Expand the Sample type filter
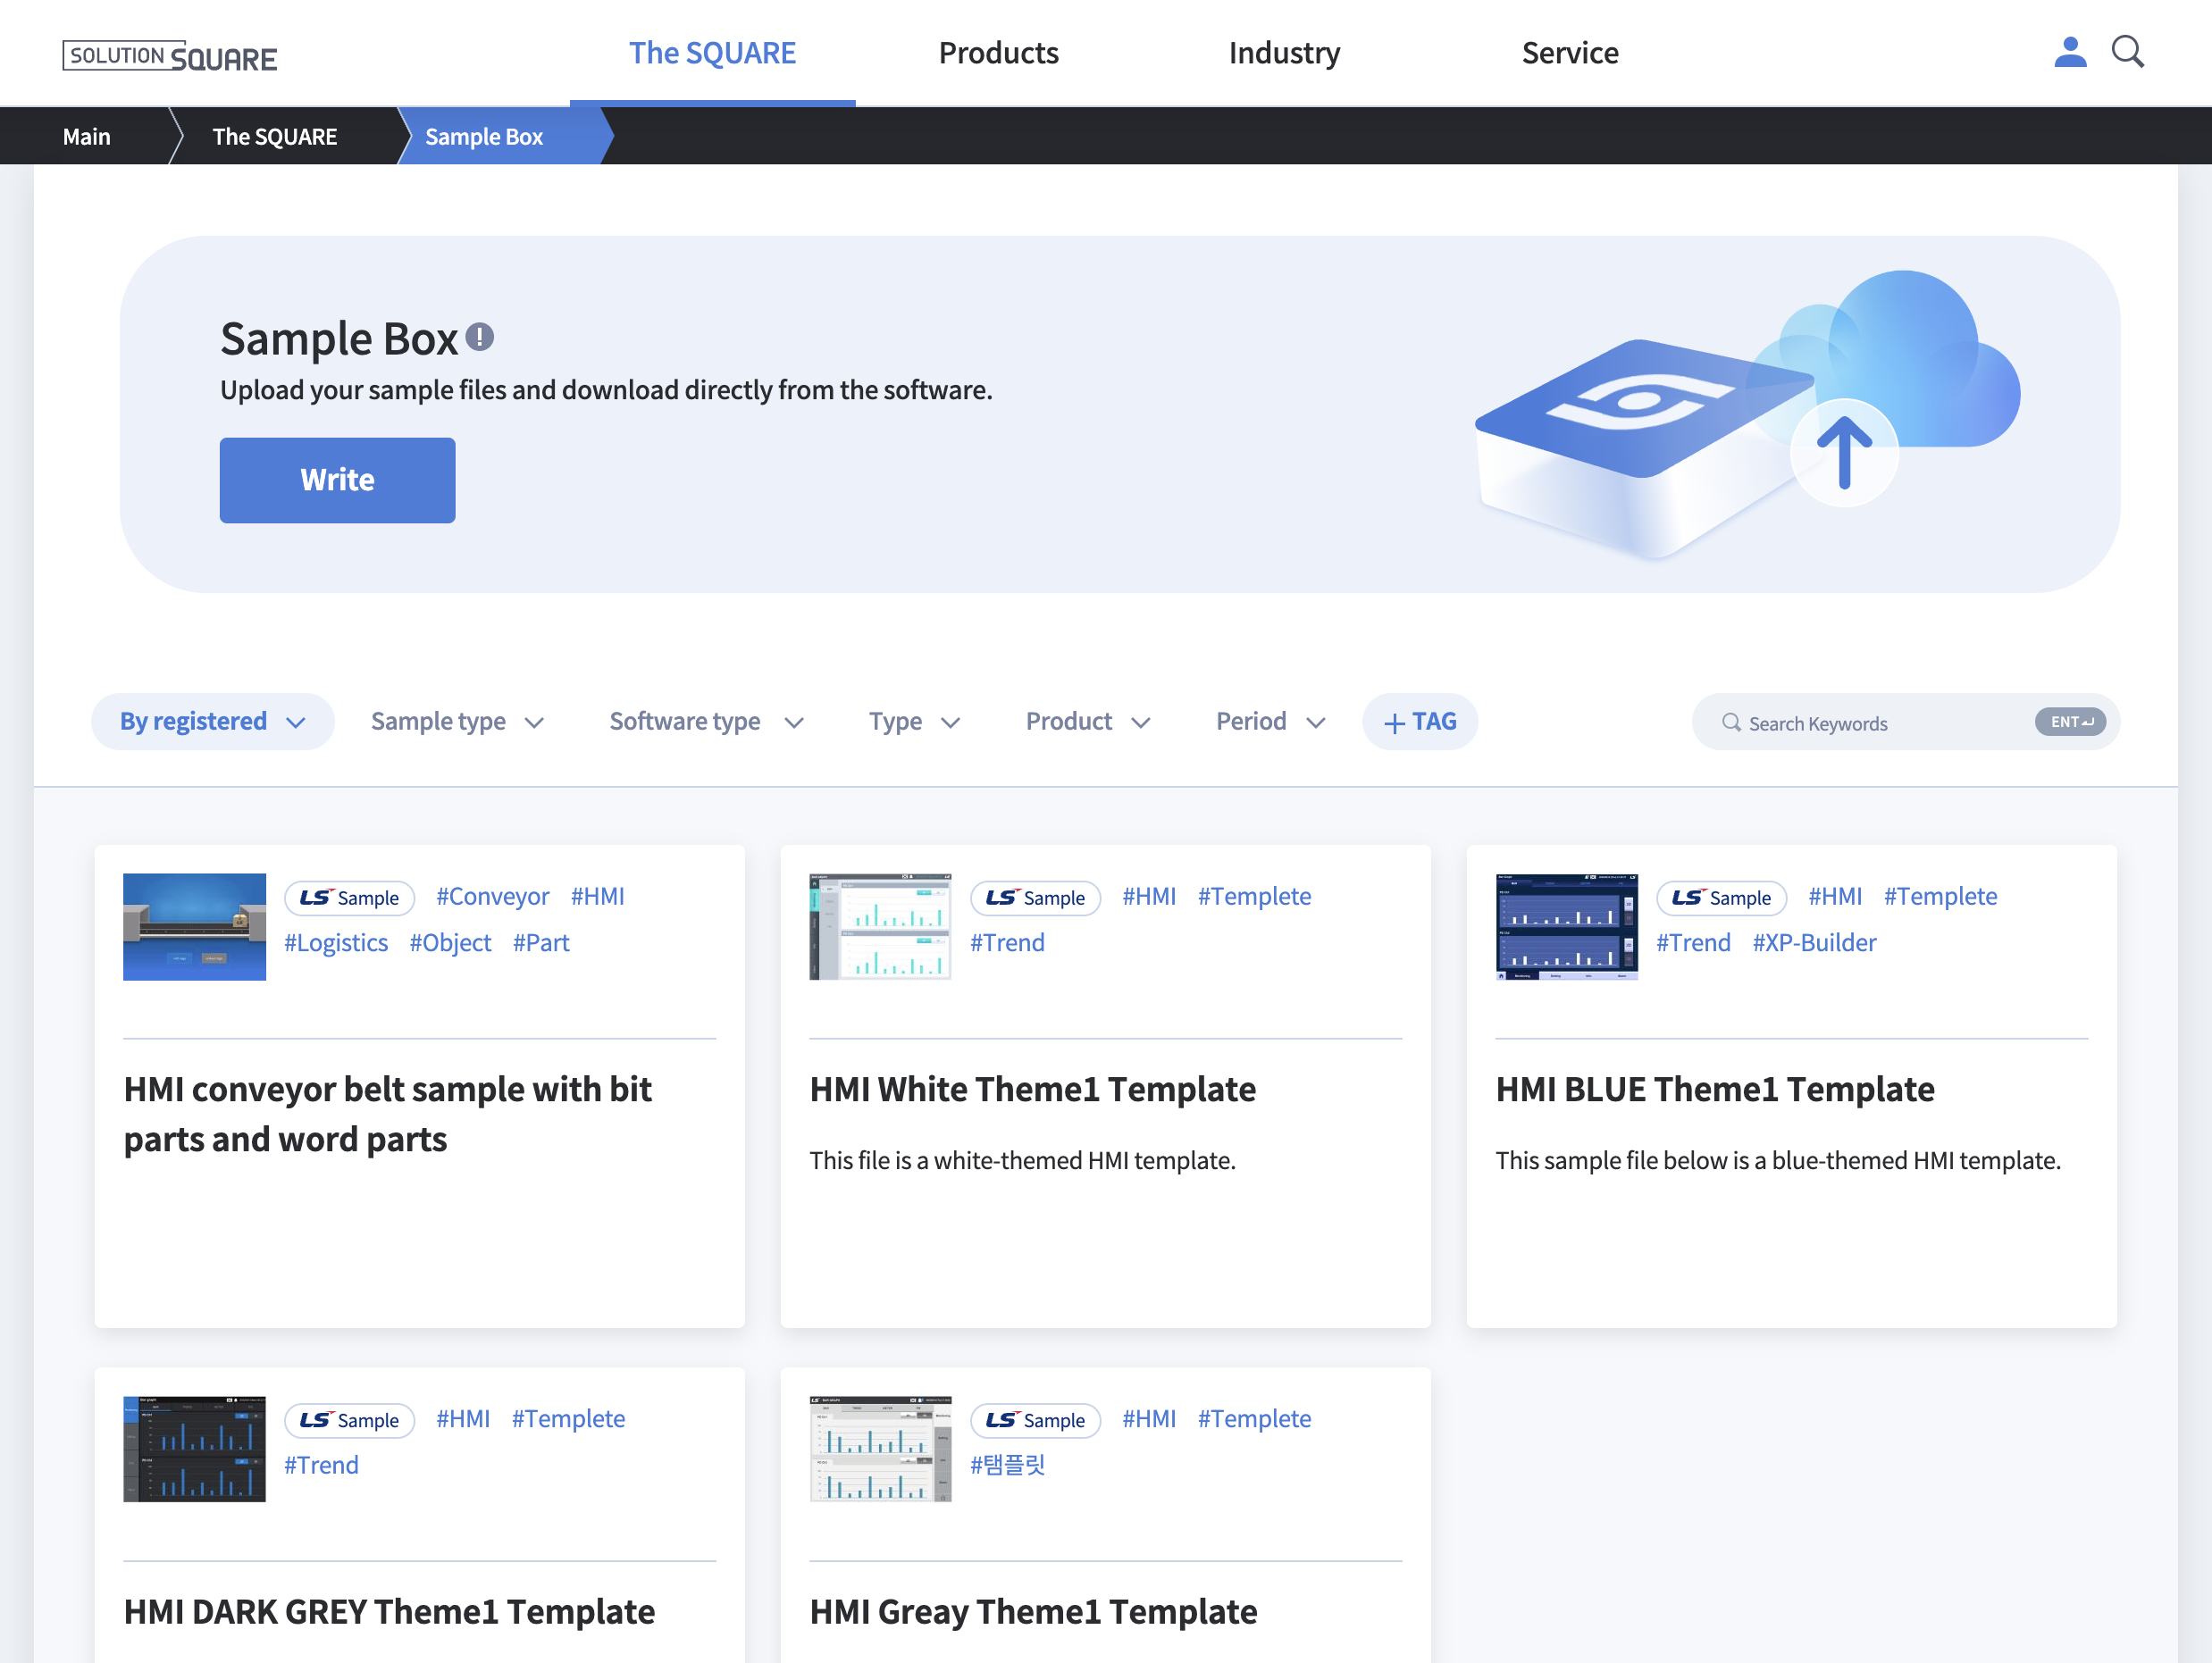Image resolution: width=2212 pixels, height=1663 pixels. tap(457, 722)
